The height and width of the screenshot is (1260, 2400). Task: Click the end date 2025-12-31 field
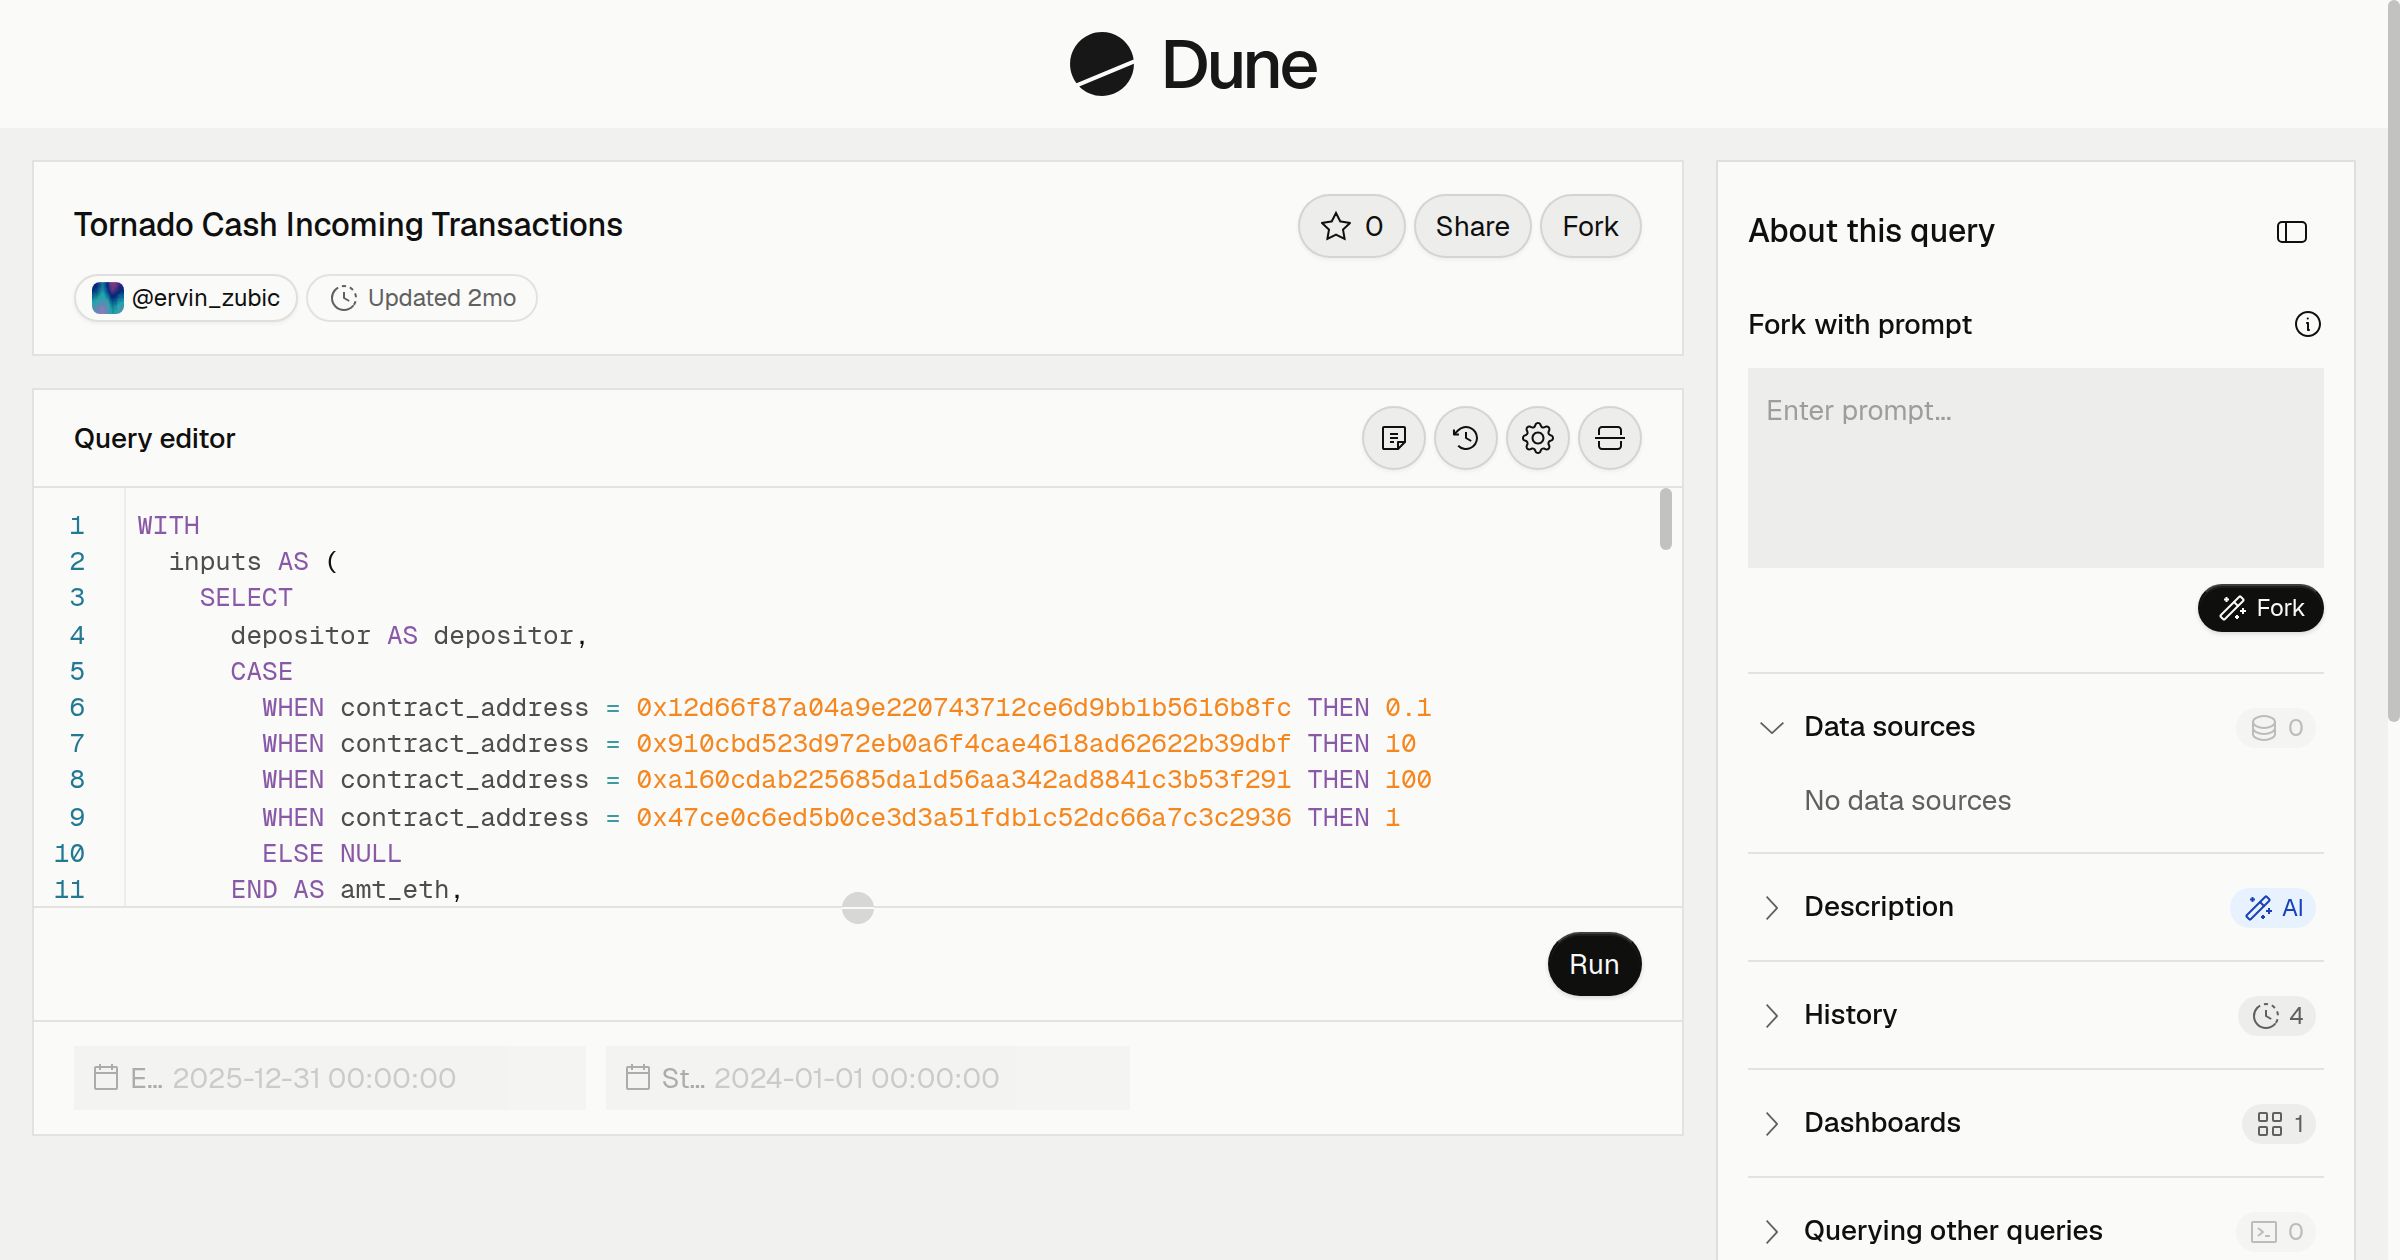pos(330,1078)
